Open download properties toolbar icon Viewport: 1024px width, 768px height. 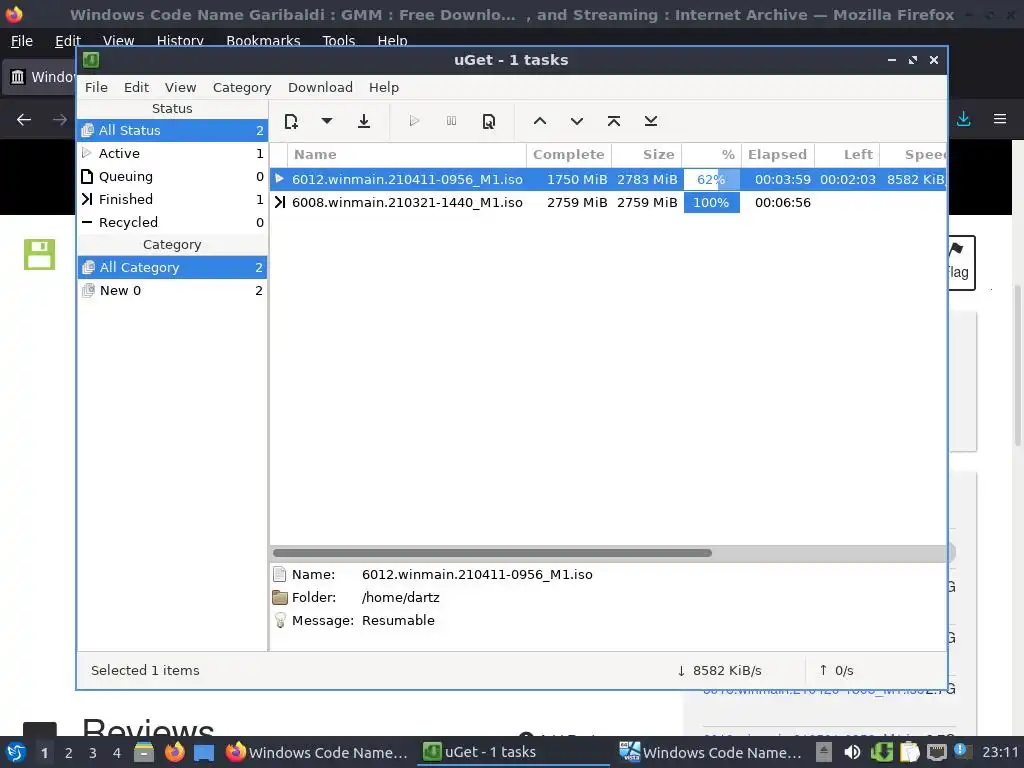click(488, 121)
